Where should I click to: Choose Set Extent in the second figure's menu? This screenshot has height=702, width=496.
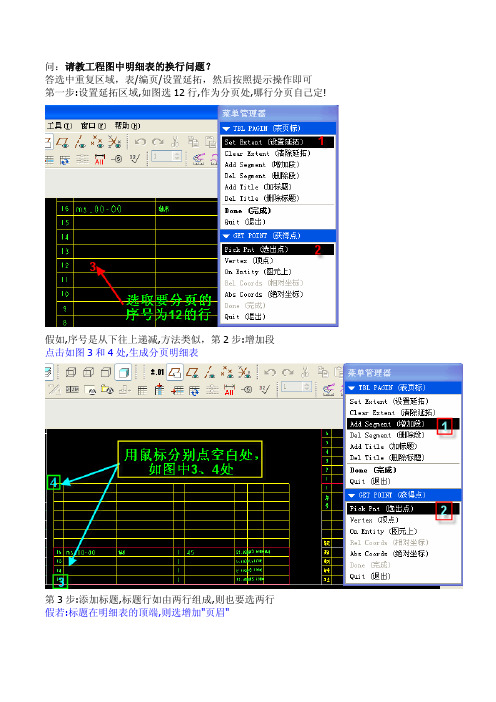(x=389, y=401)
